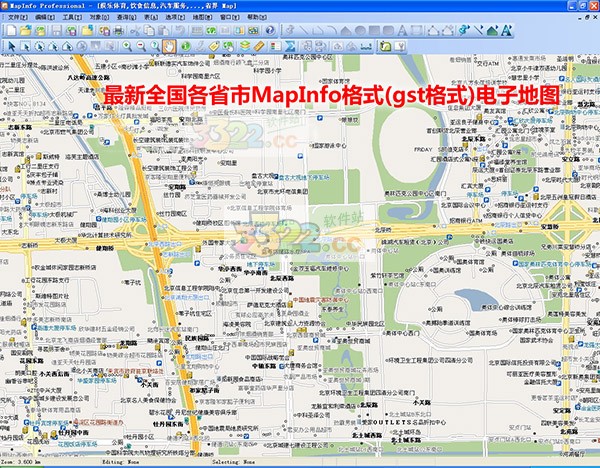Viewport: 600px width, 468px height.
Task: Open the 帮助(H) menu
Action: 257,17
